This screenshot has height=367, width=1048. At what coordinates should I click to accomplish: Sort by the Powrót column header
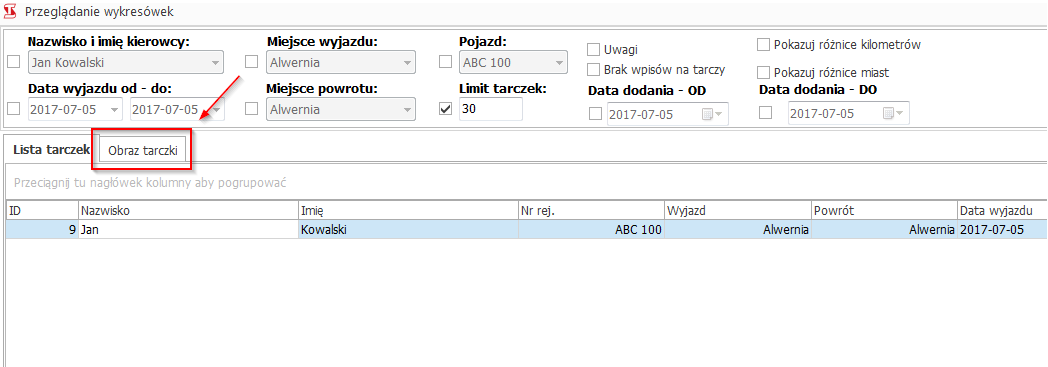[884, 211]
